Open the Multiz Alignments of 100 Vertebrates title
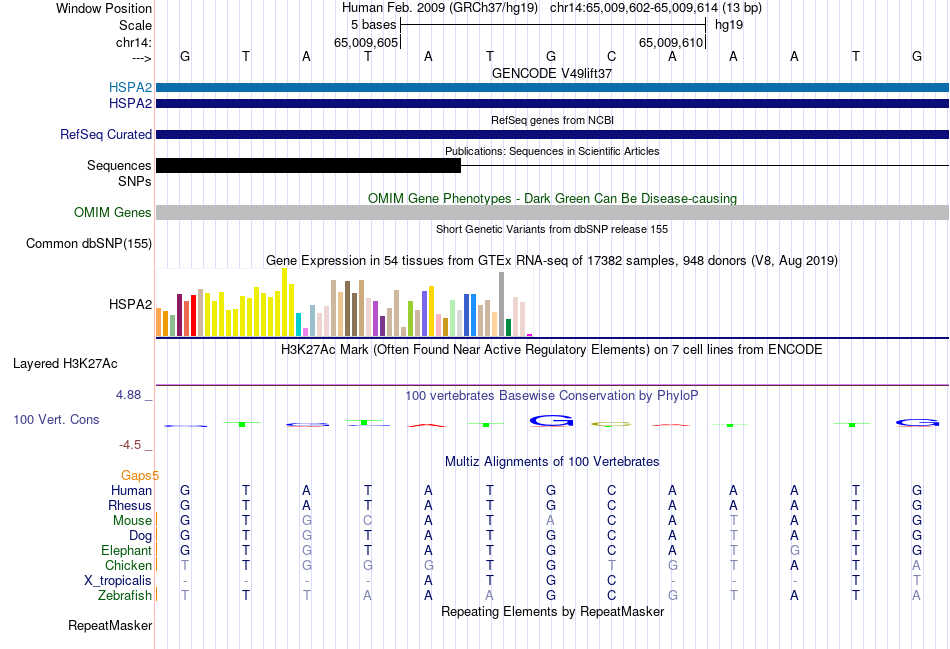 click(x=552, y=462)
